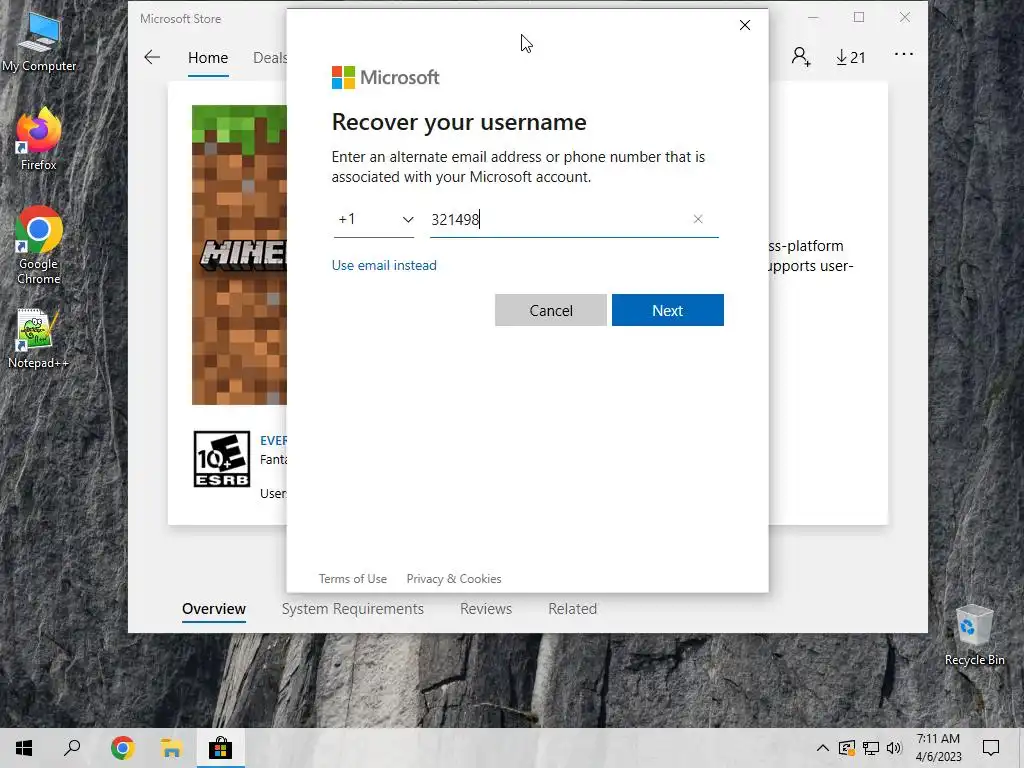Select the Related tab
The image size is (1024, 768).
[x=572, y=609]
